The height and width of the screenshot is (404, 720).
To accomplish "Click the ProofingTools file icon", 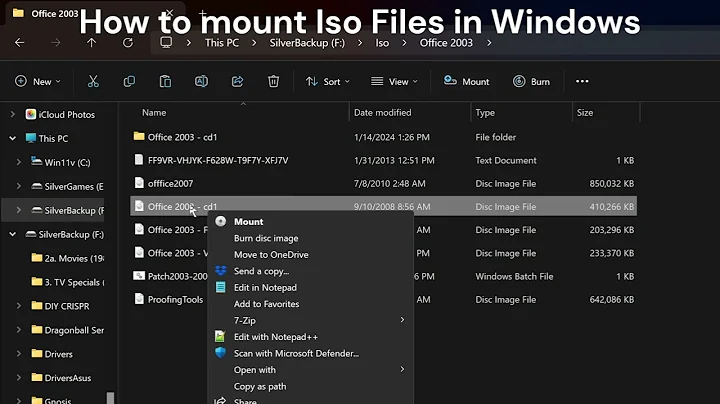I will [139, 299].
